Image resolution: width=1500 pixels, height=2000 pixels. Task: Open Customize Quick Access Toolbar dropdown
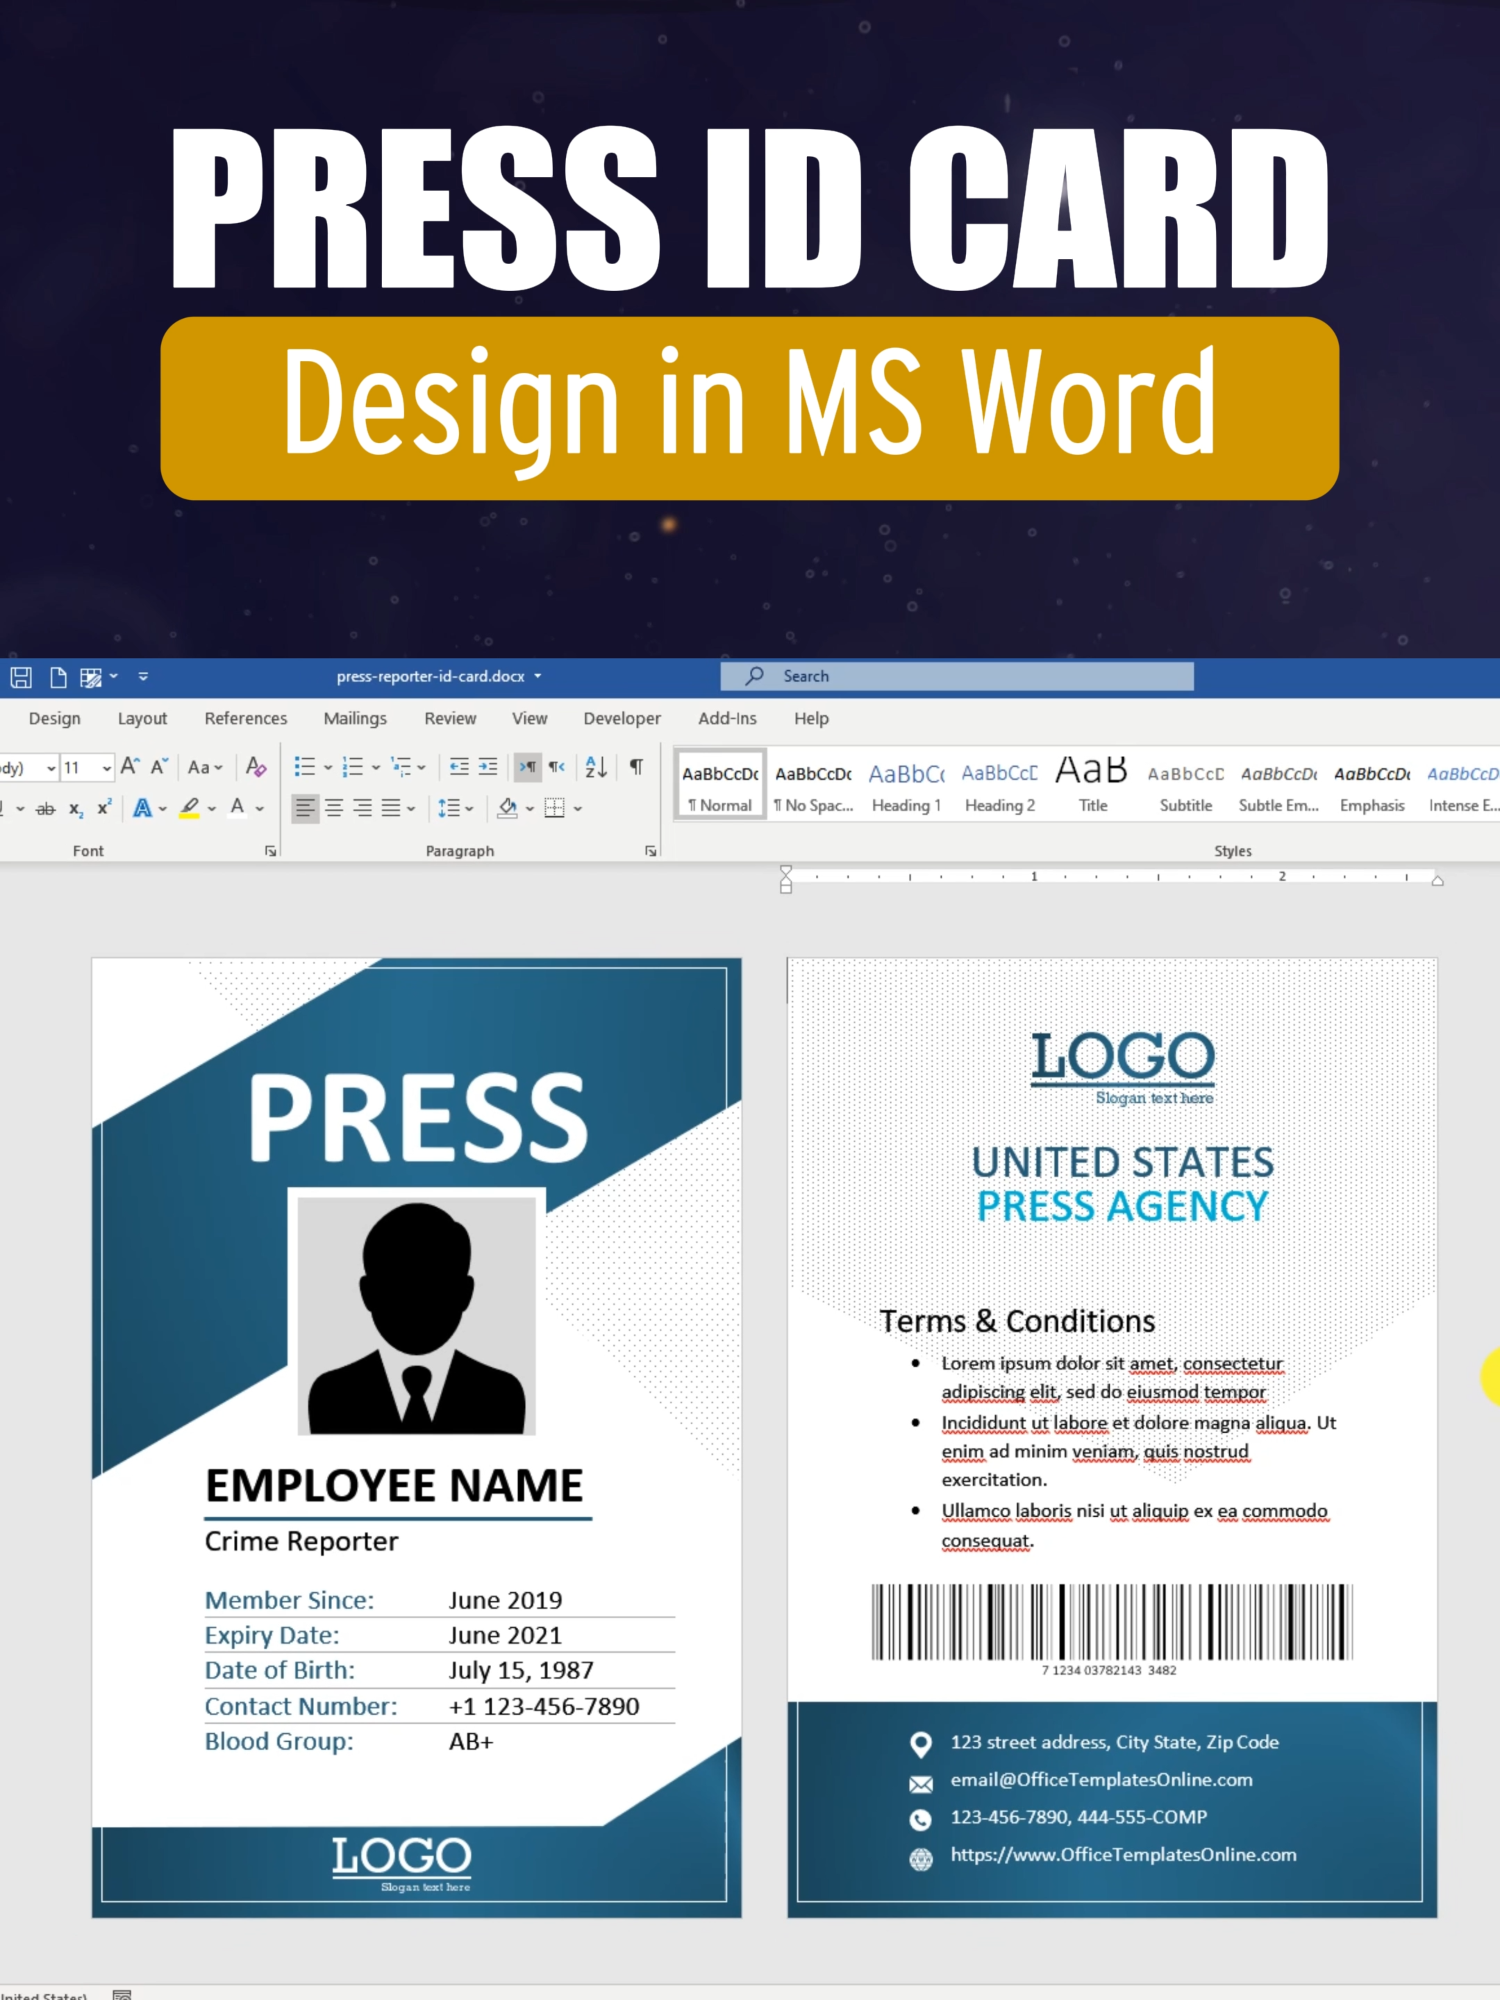[143, 677]
